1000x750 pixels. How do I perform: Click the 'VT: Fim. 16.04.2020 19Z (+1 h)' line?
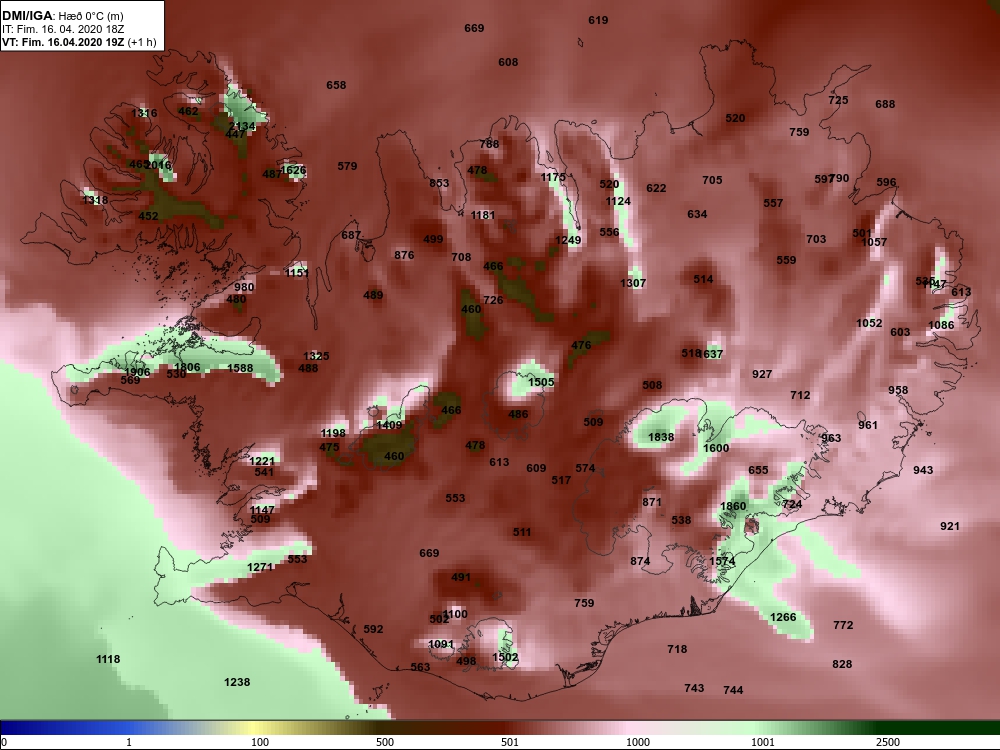click(x=79, y=42)
